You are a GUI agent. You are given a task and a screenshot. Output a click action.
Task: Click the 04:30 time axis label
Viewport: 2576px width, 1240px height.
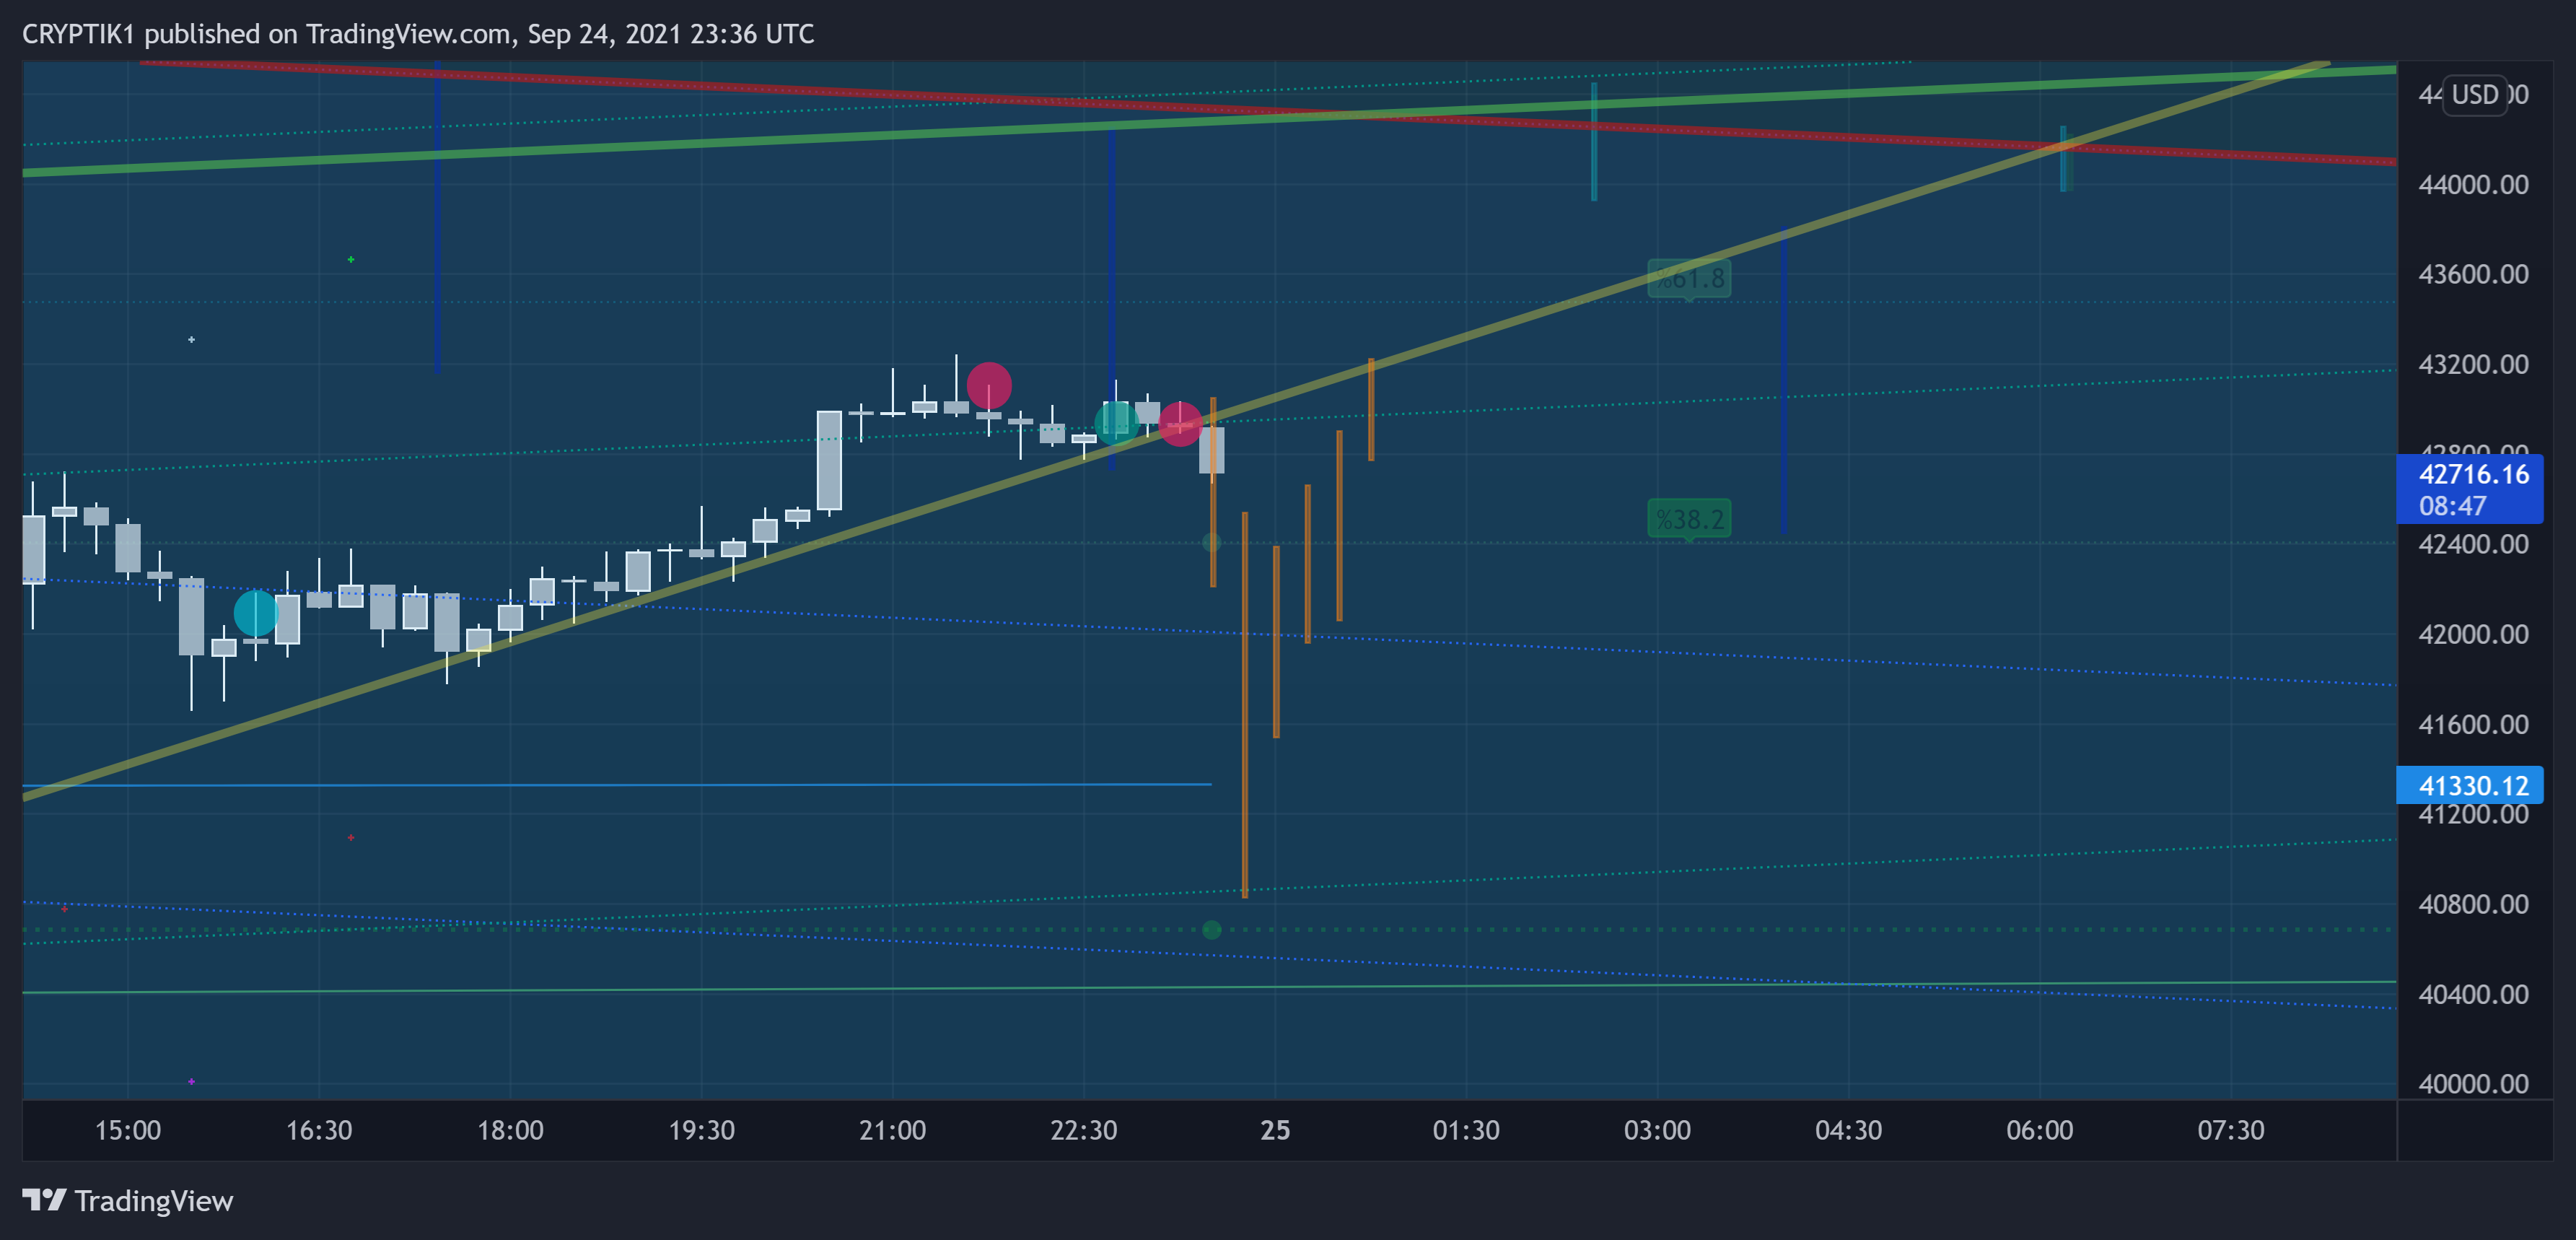coord(1848,1130)
